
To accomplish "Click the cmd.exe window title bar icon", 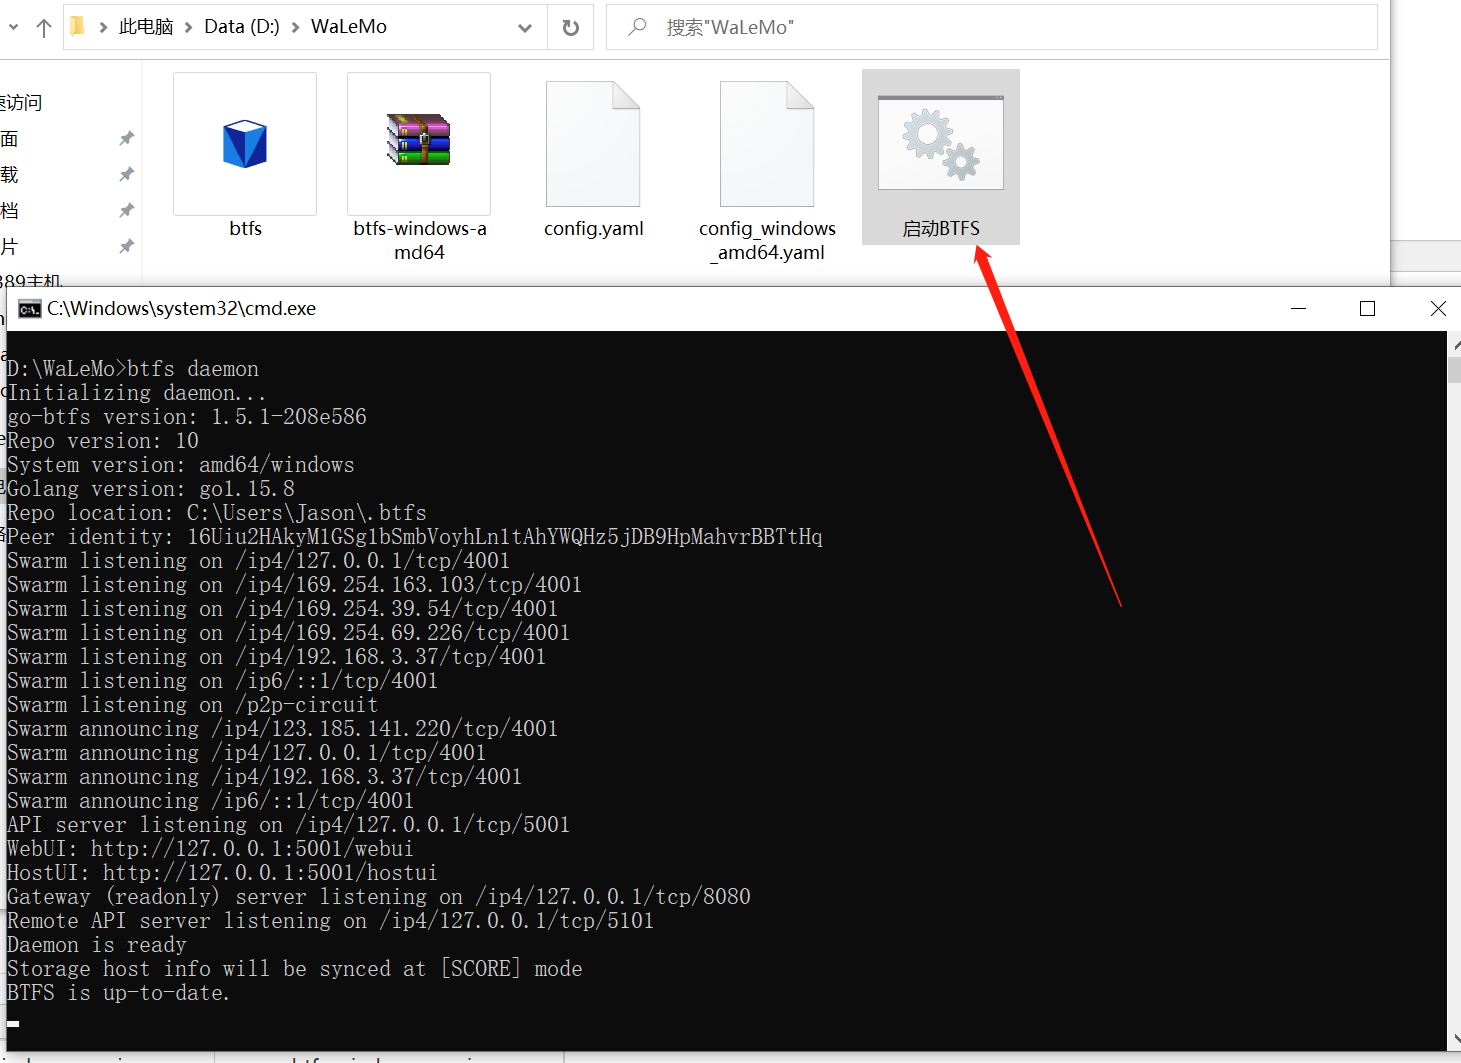I will pyautogui.click(x=29, y=309).
